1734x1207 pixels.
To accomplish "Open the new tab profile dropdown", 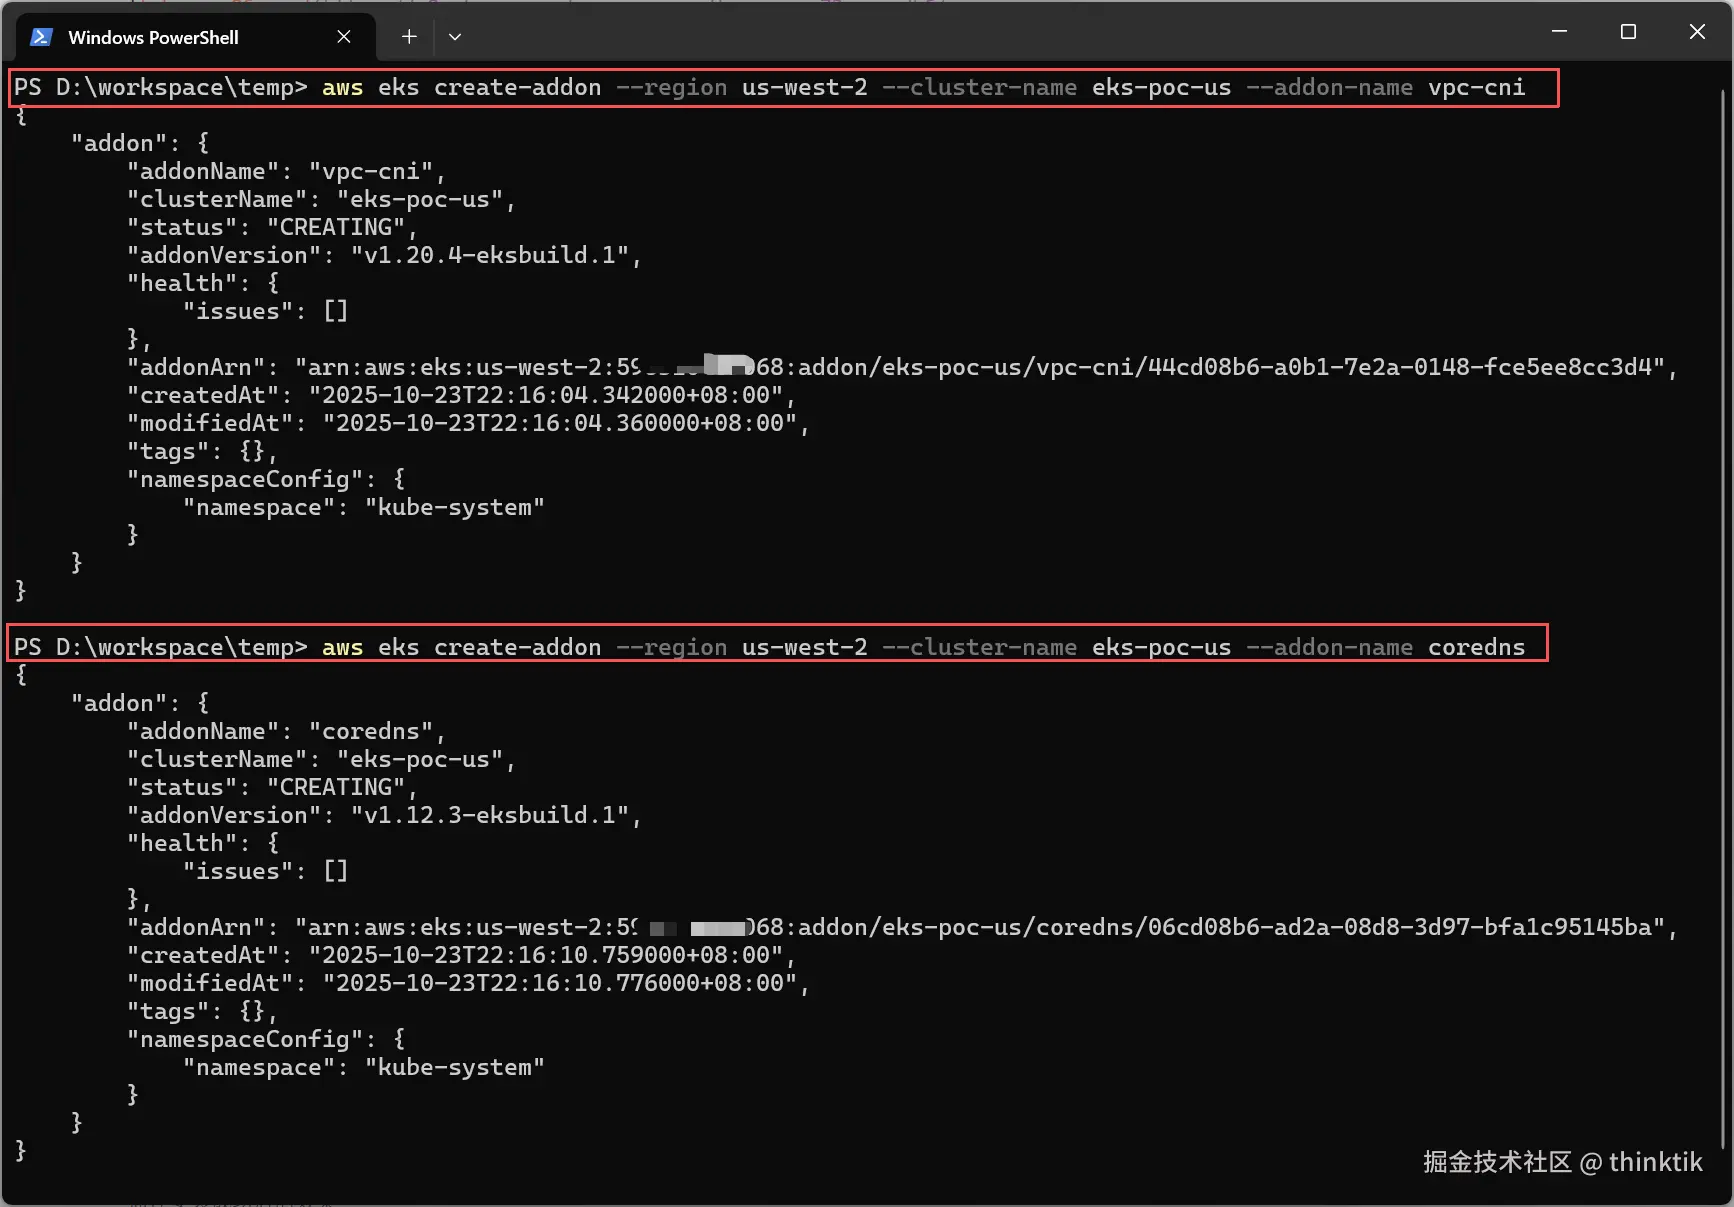I will 455,37.
